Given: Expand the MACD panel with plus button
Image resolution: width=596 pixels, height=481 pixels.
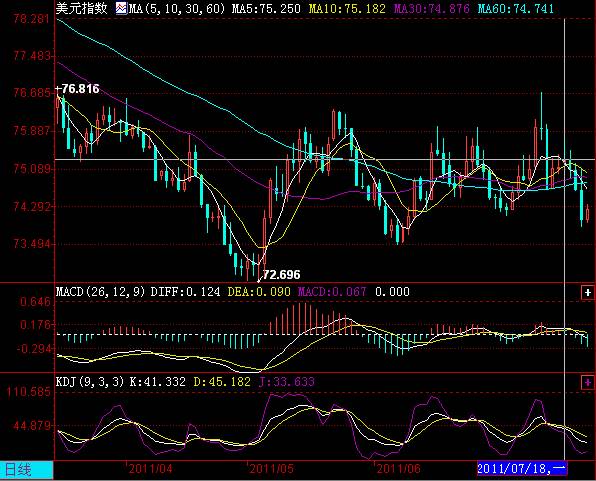Looking at the screenshot, I should pos(588,292).
